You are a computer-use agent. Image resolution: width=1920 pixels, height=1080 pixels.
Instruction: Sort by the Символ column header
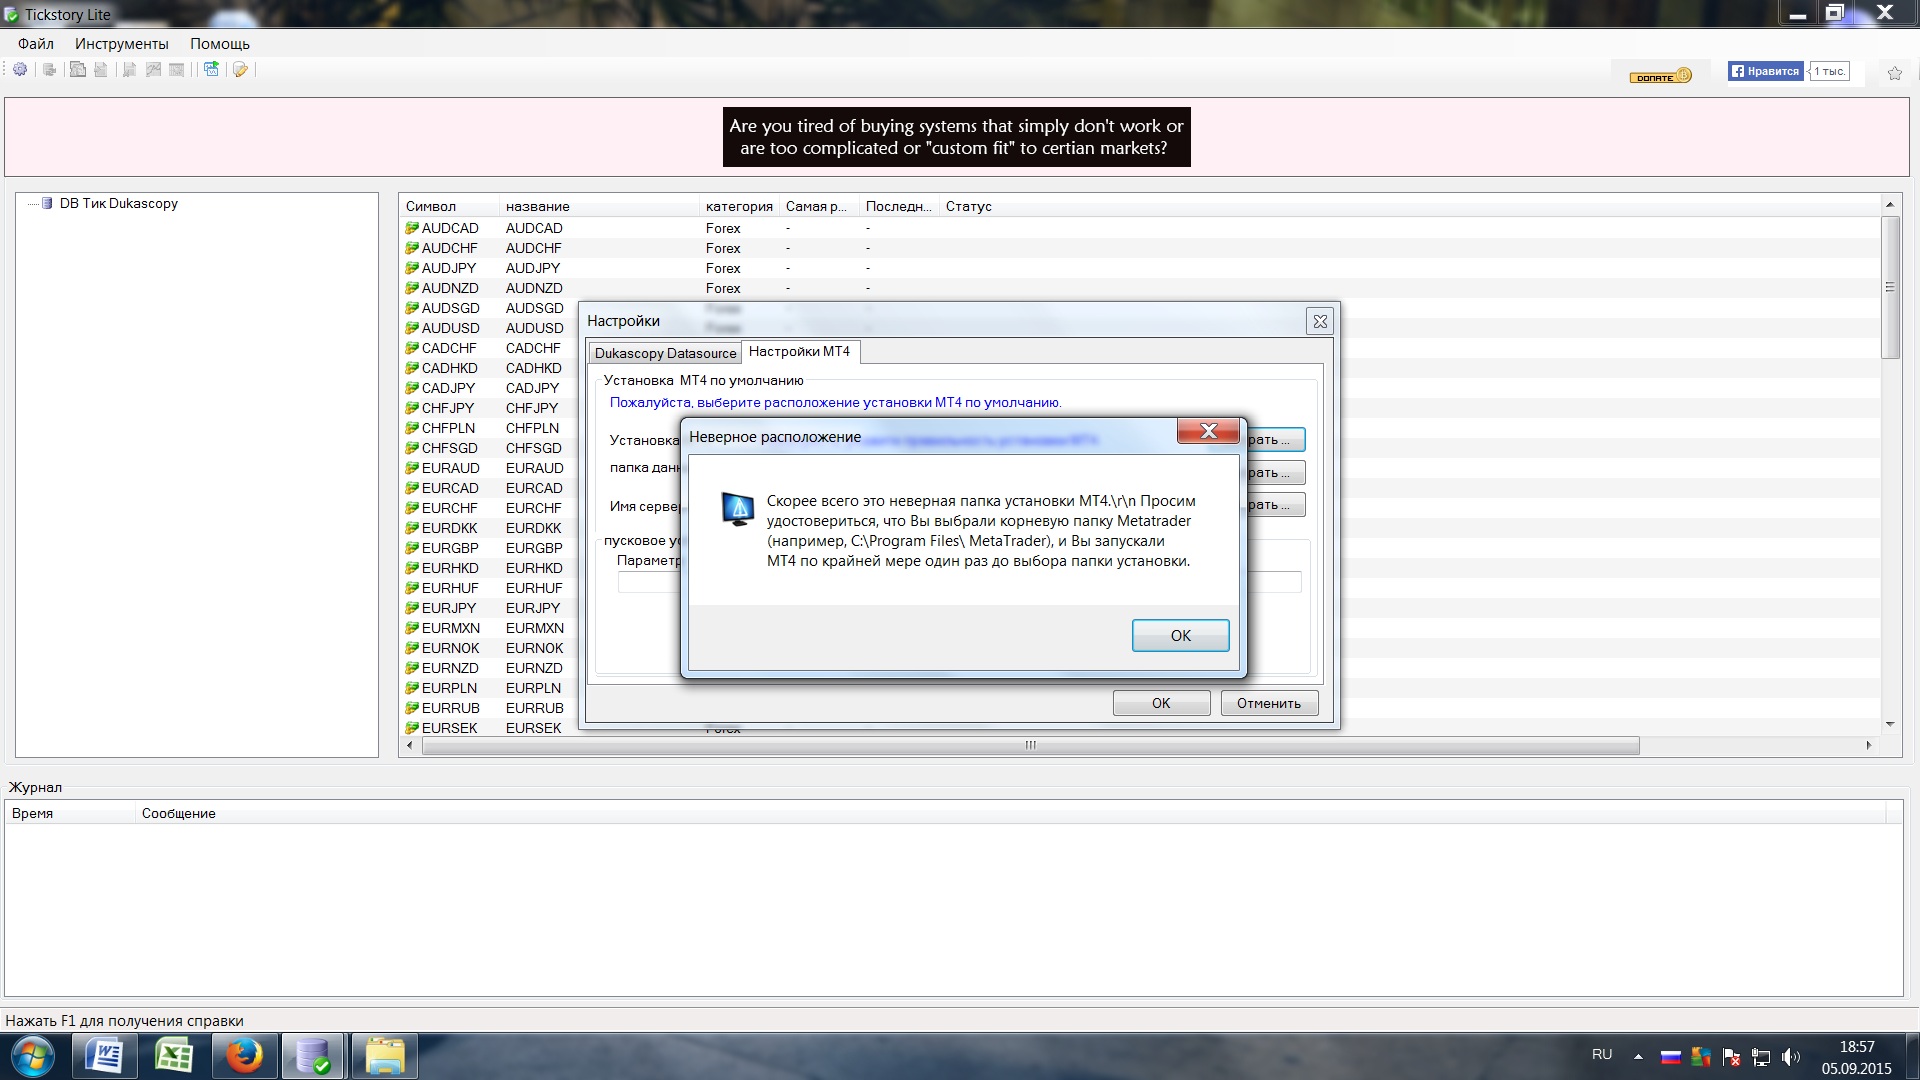[x=448, y=206]
